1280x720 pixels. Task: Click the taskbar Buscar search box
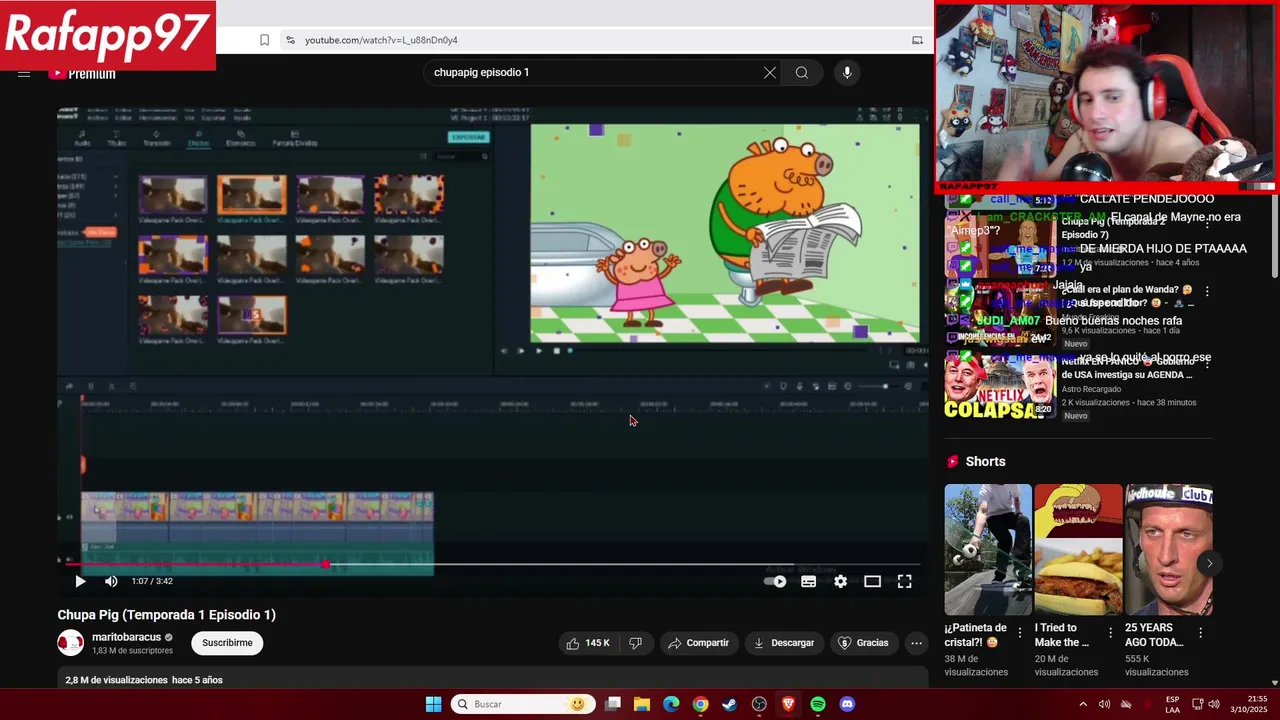point(523,704)
